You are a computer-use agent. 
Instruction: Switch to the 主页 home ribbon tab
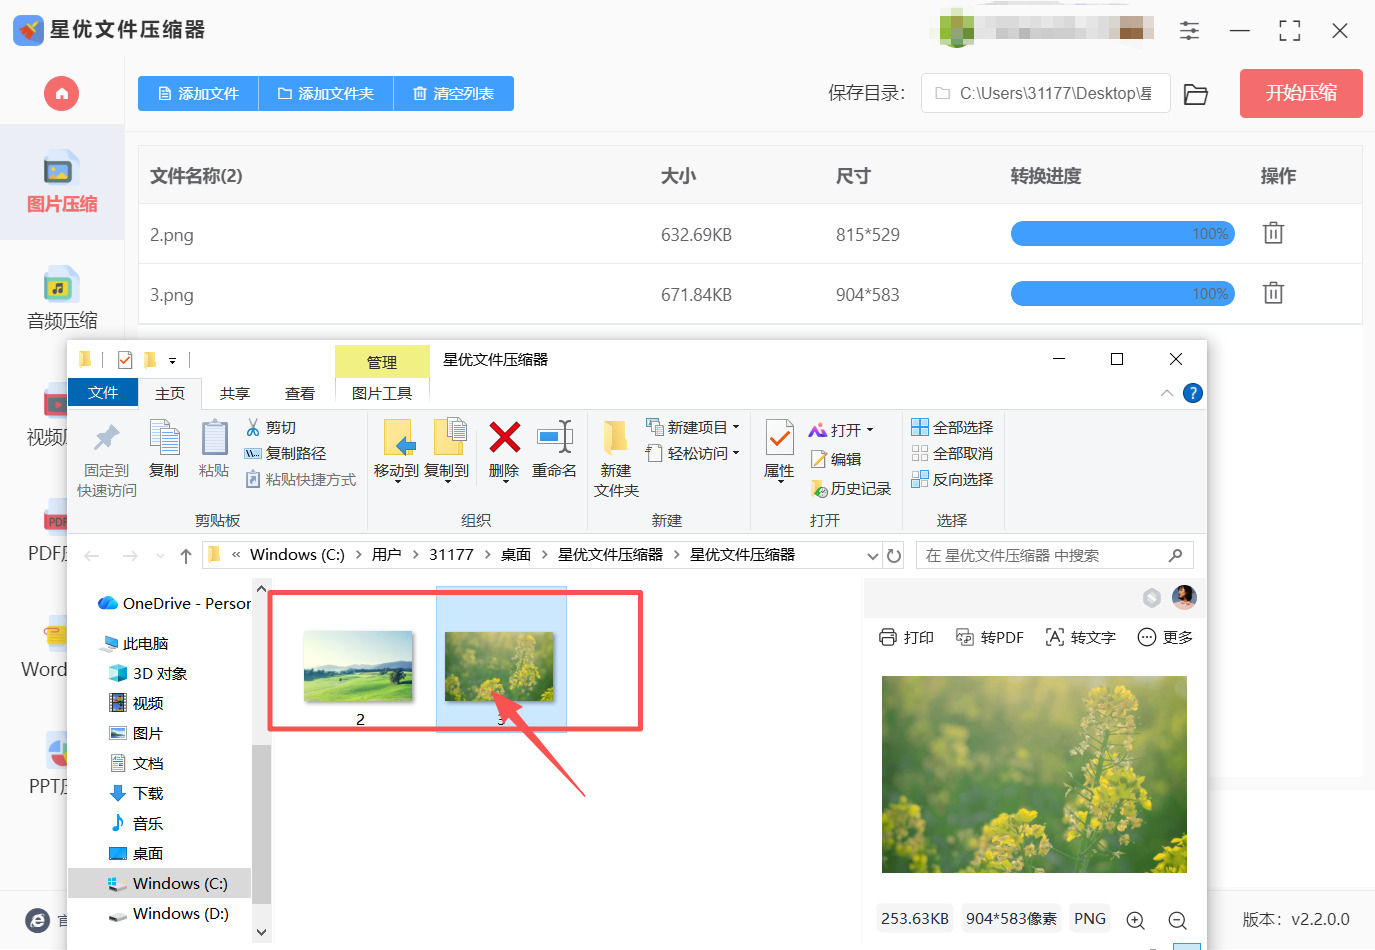tap(170, 394)
